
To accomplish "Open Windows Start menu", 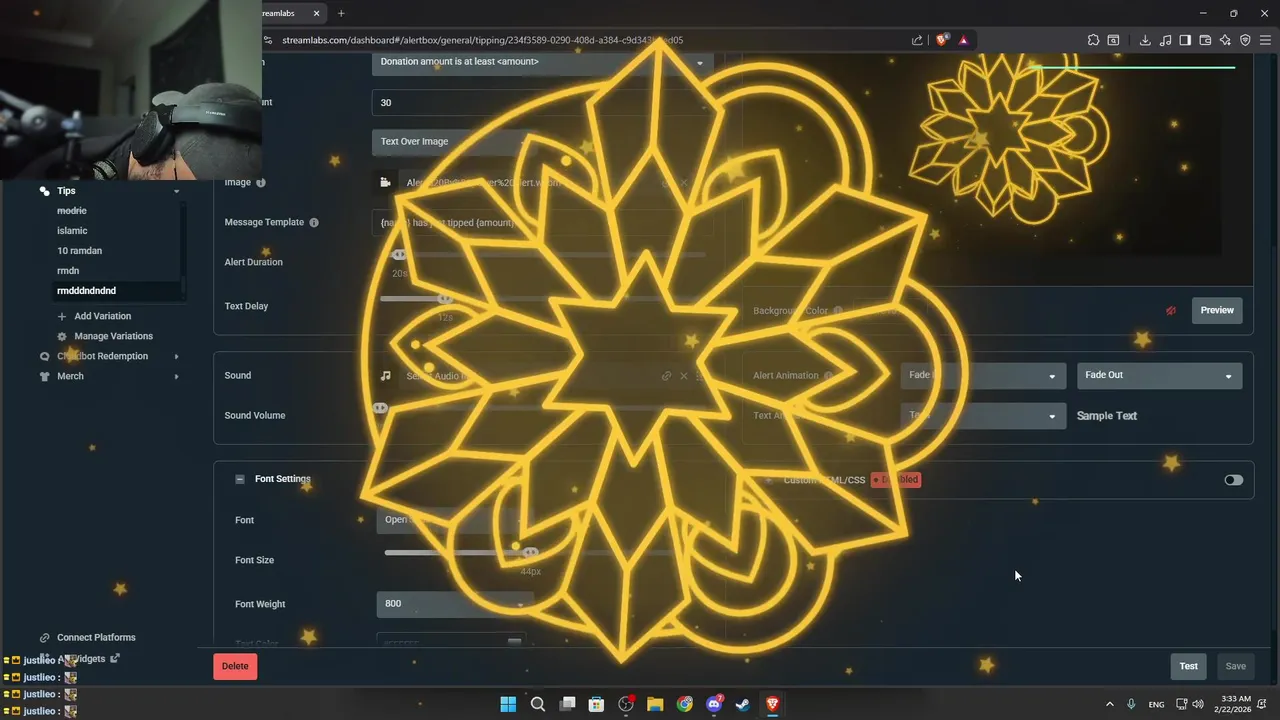I will (508, 704).
